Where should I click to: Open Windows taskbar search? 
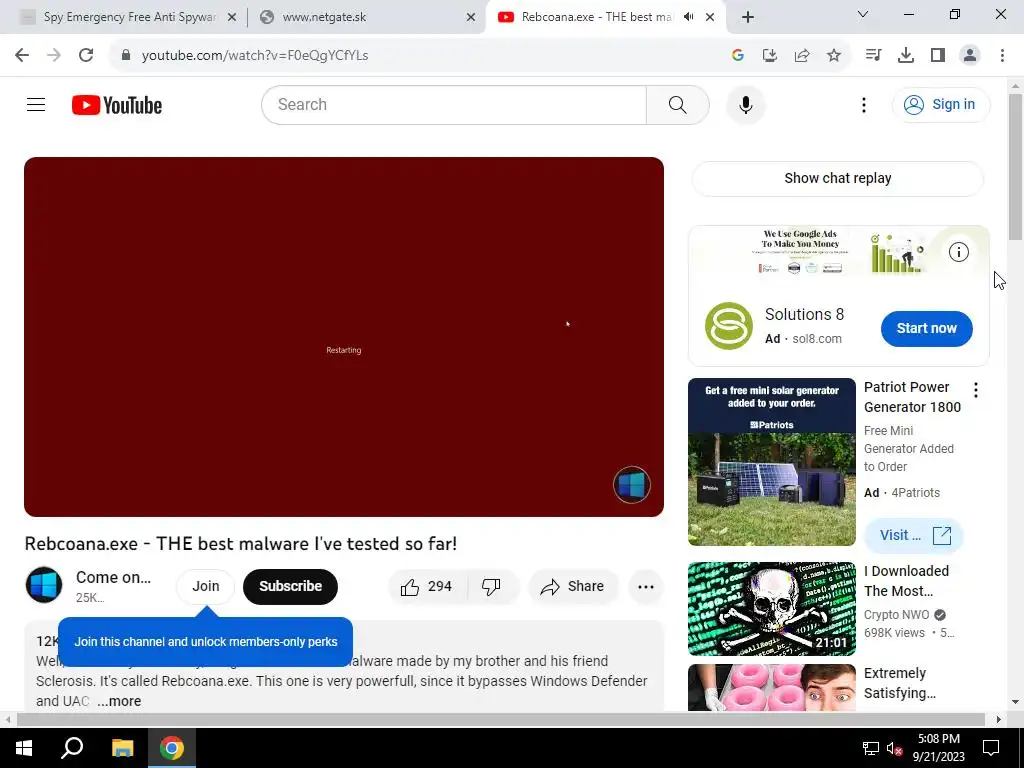(72, 748)
